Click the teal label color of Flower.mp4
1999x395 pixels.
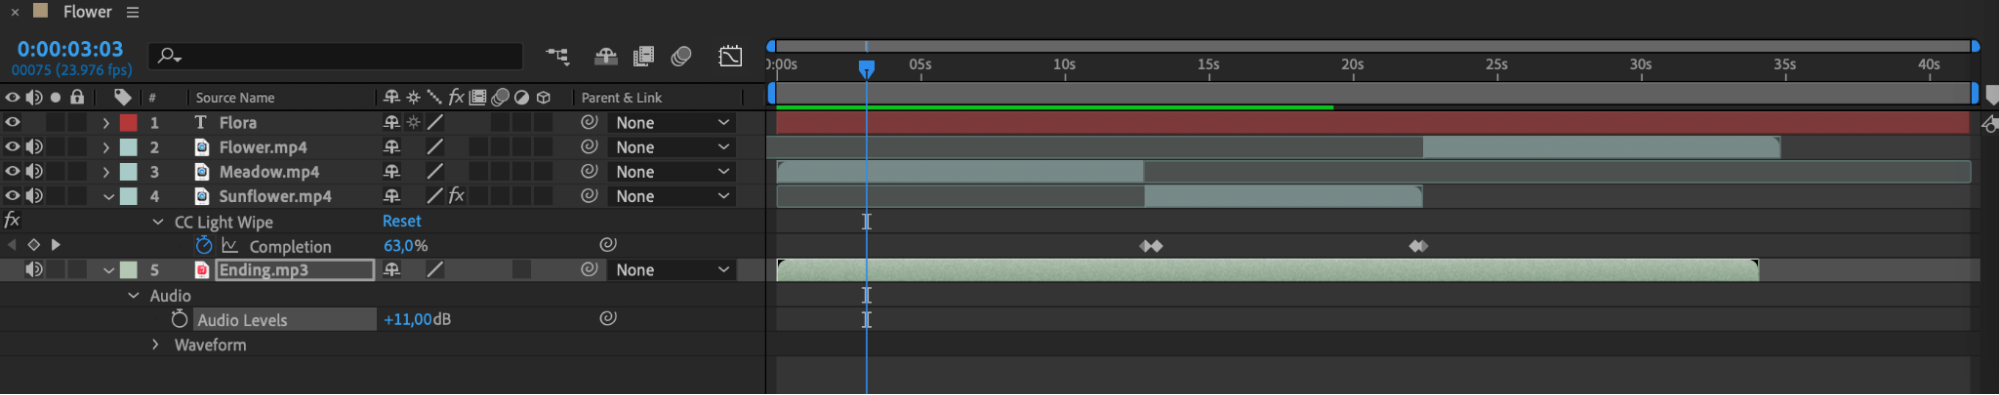pos(129,147)
